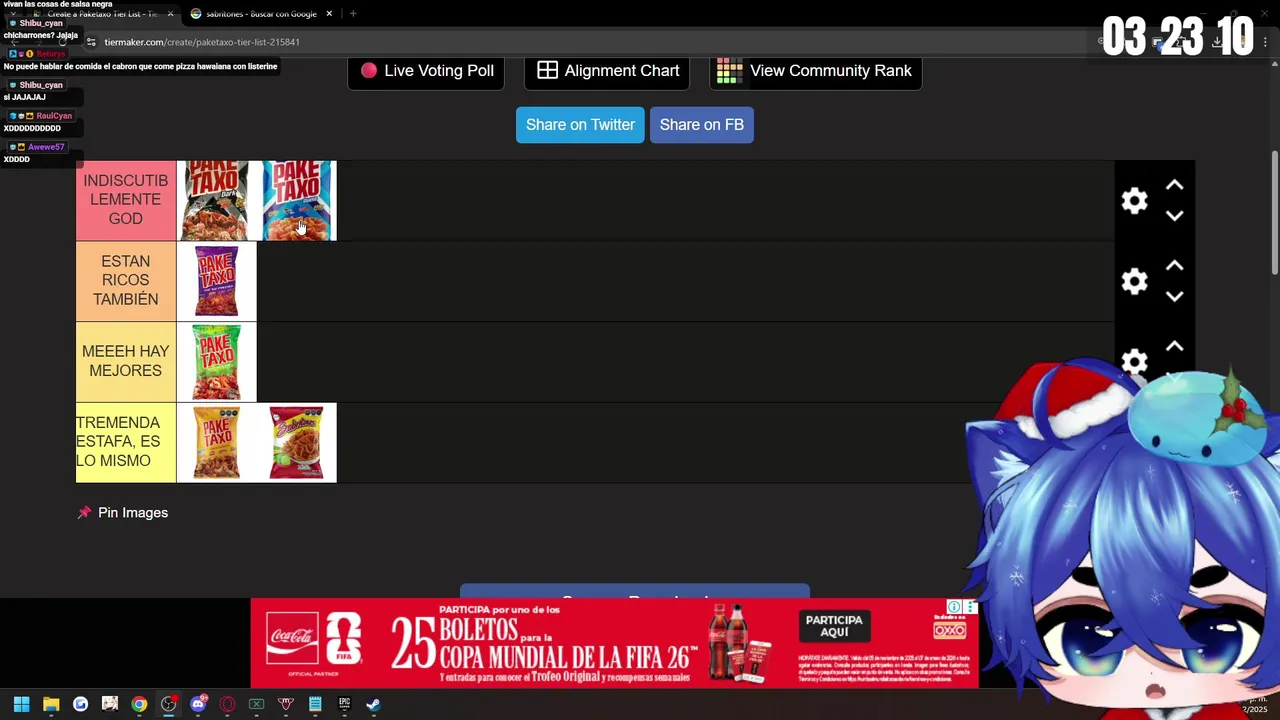1280x720 pixels.
Task: Open a new browser tab
Action: point(353,14)
